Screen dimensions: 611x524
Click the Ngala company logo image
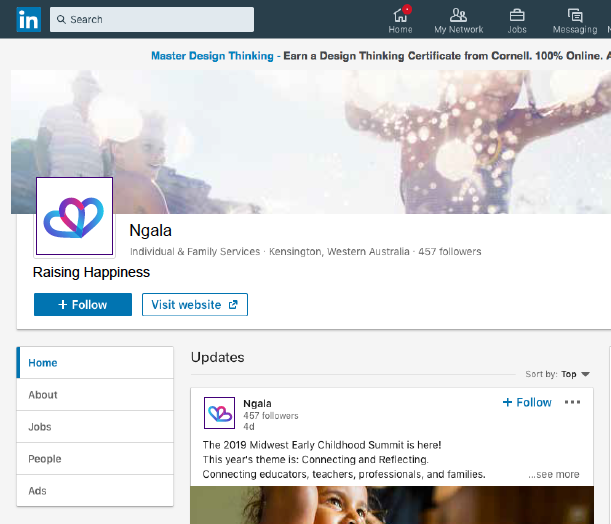74,216
